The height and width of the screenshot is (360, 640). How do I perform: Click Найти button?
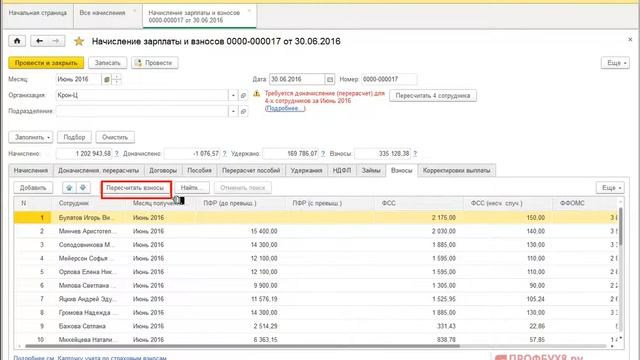click(x=192, y=188)
